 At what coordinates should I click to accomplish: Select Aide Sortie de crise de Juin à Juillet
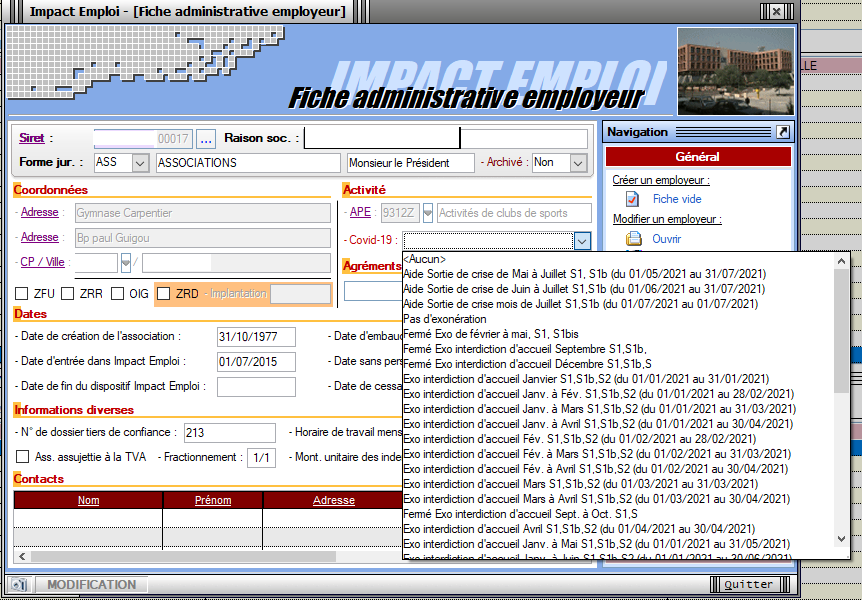584,289
